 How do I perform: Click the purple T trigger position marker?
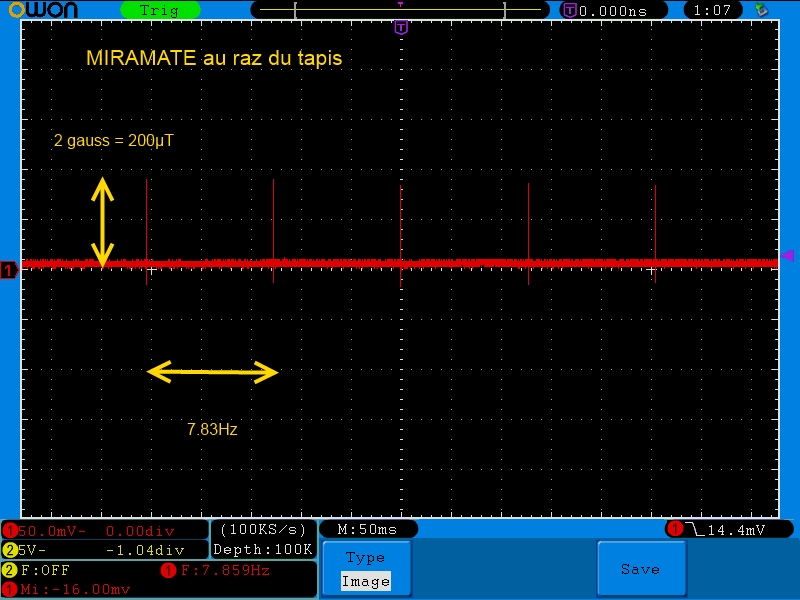(401, 27)
